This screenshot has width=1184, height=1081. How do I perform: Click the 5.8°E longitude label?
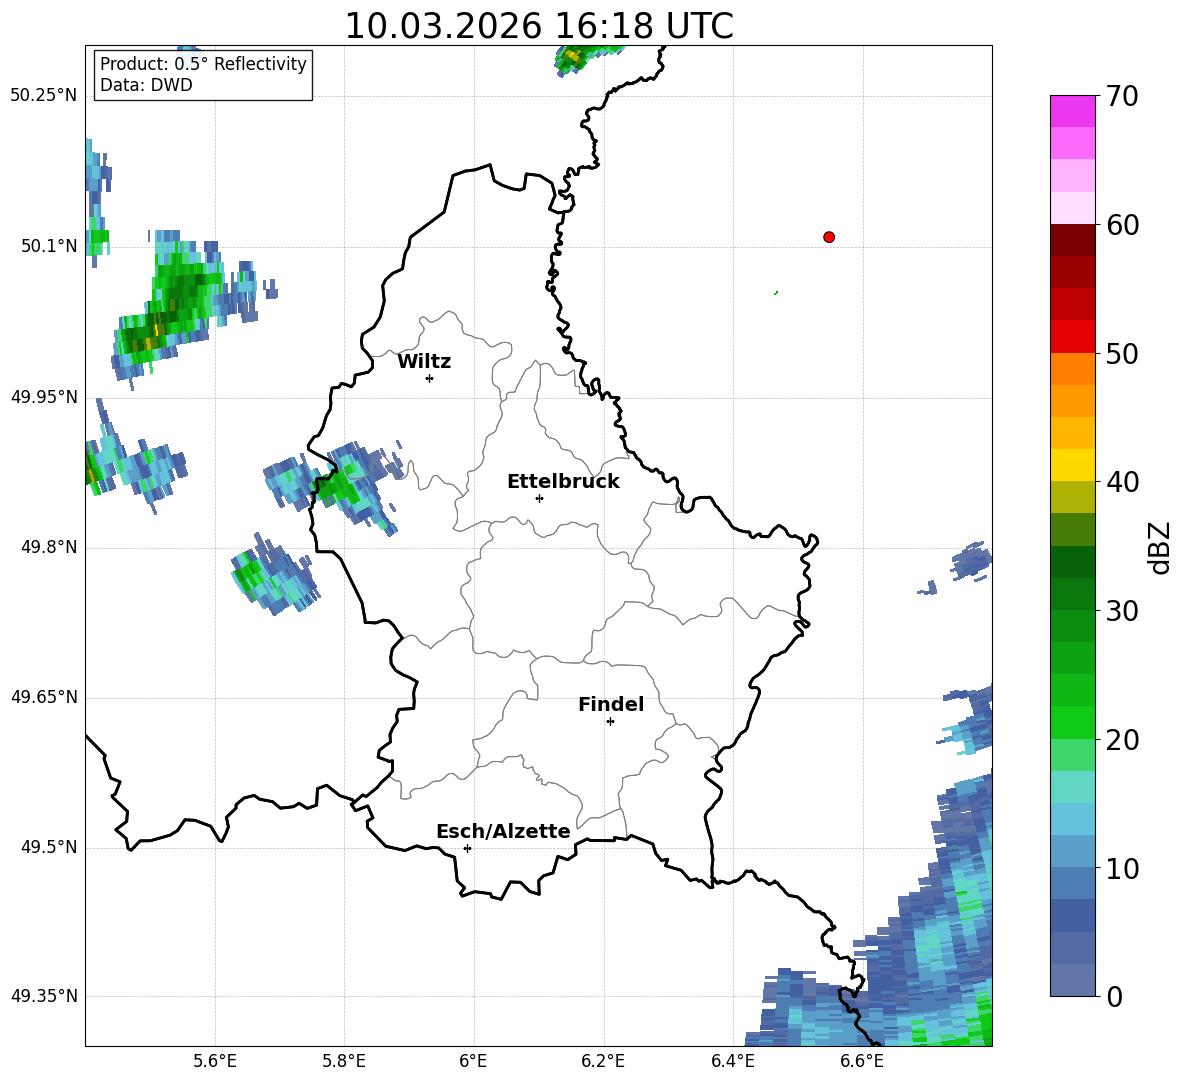click(344, 1061)
